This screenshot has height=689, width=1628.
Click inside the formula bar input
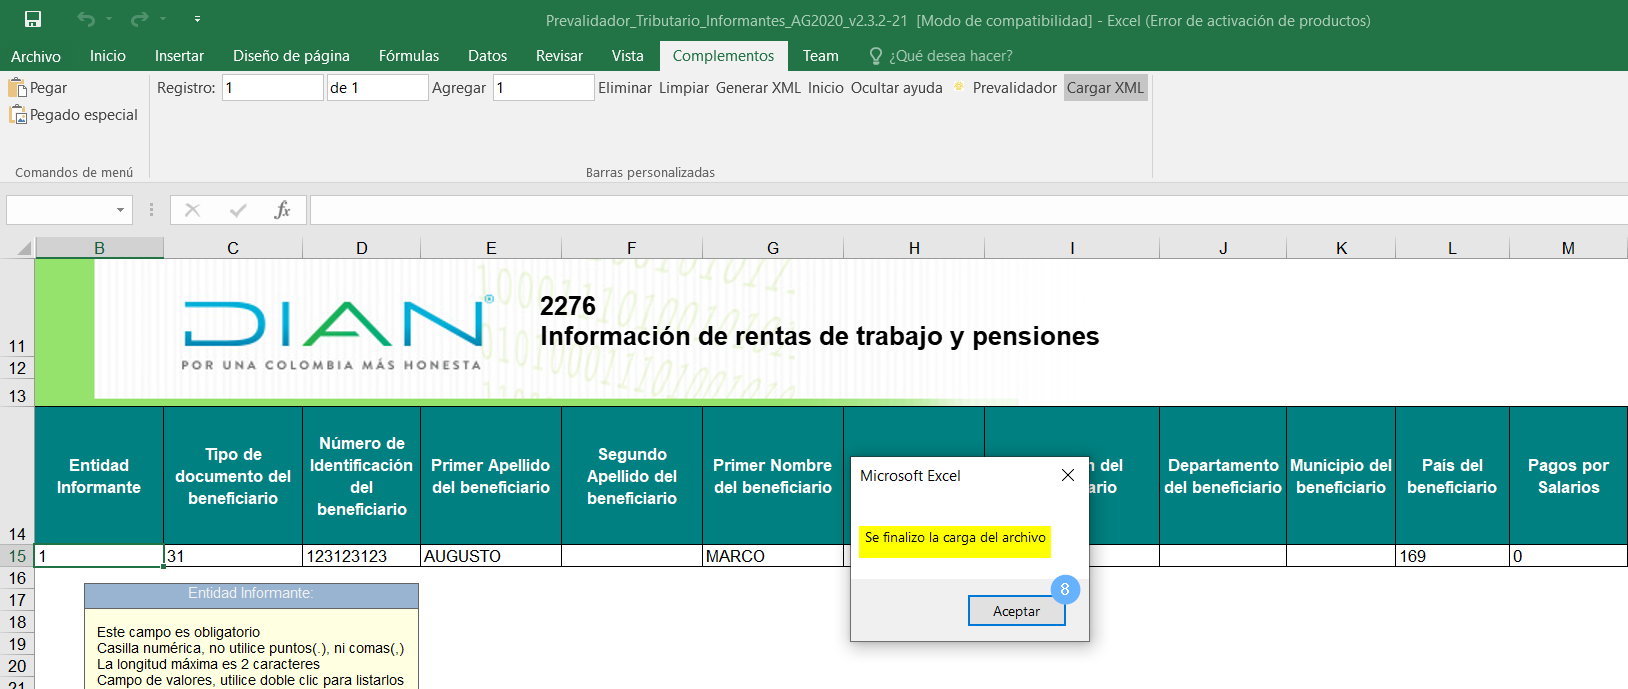(x=968, y=210)
